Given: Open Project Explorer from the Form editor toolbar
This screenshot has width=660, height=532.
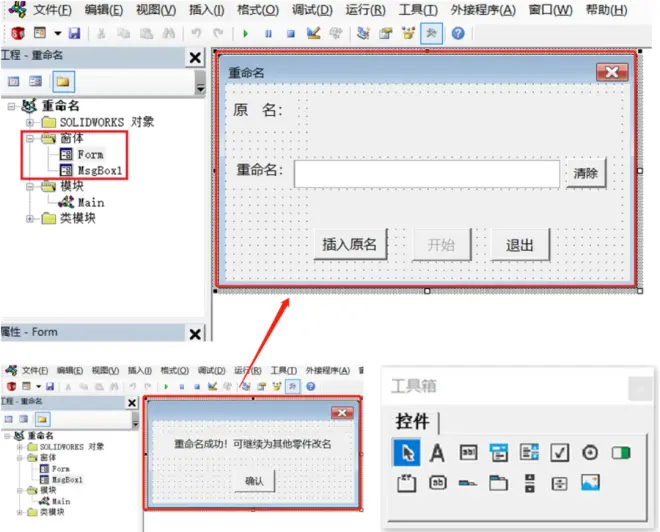Looking at the screenshot, I should (363, 33).
